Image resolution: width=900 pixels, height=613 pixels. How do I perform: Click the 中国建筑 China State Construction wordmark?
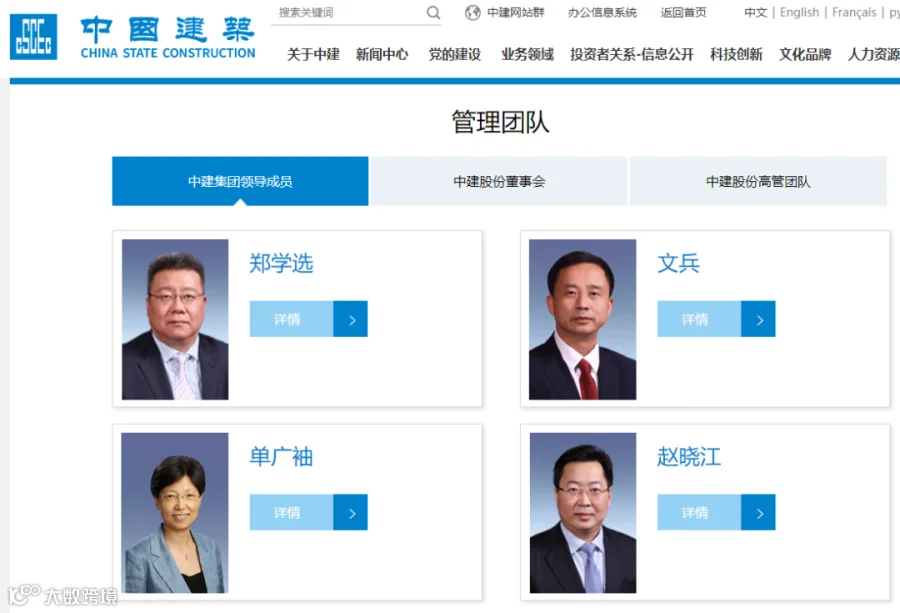point(168,38)
